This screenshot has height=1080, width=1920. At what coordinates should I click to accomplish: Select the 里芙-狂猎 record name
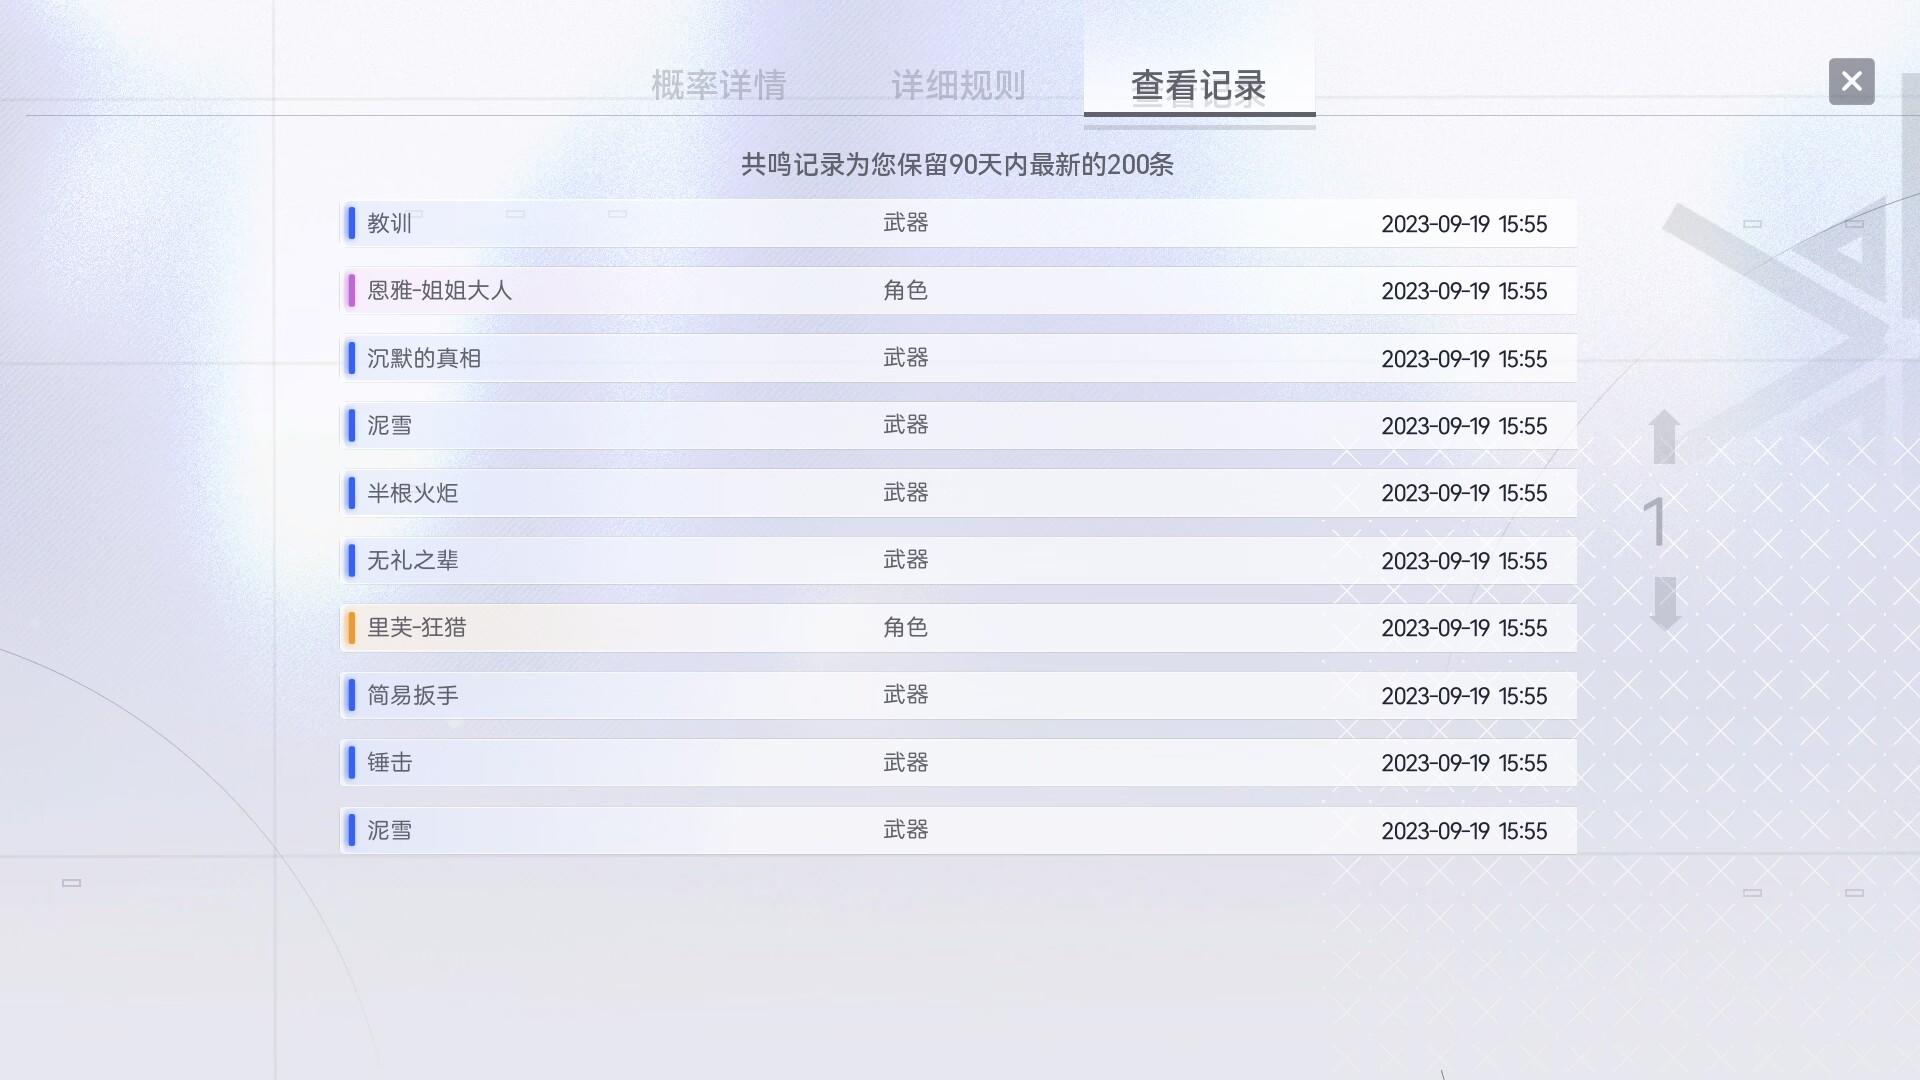(x=417, y=628)
